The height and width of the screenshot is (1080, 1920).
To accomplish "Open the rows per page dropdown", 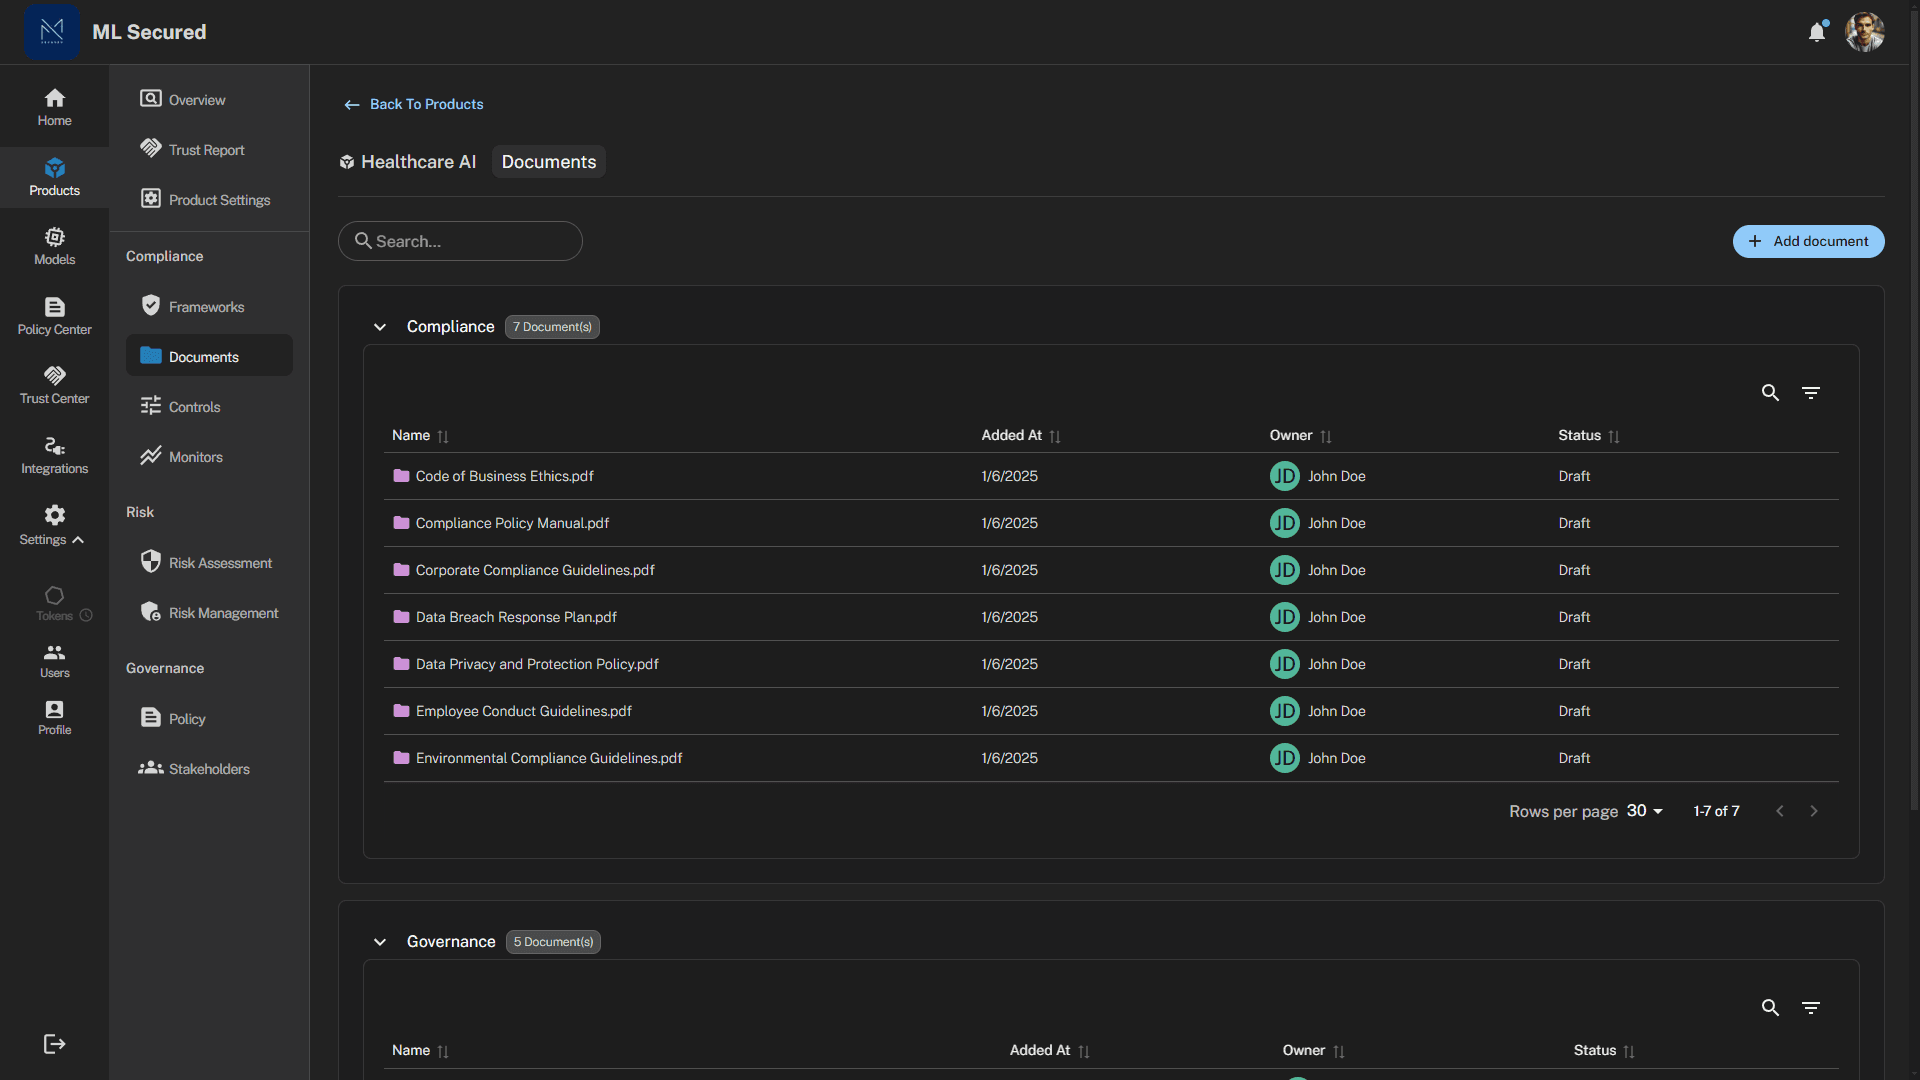I will [1644, 811].
